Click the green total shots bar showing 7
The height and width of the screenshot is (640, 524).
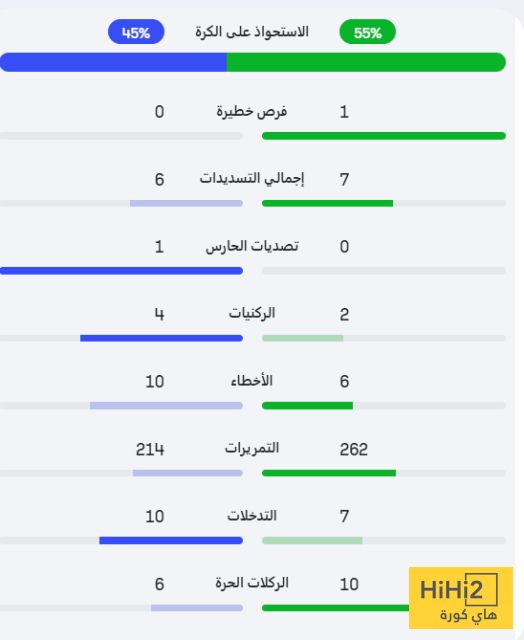click(327, 203)
